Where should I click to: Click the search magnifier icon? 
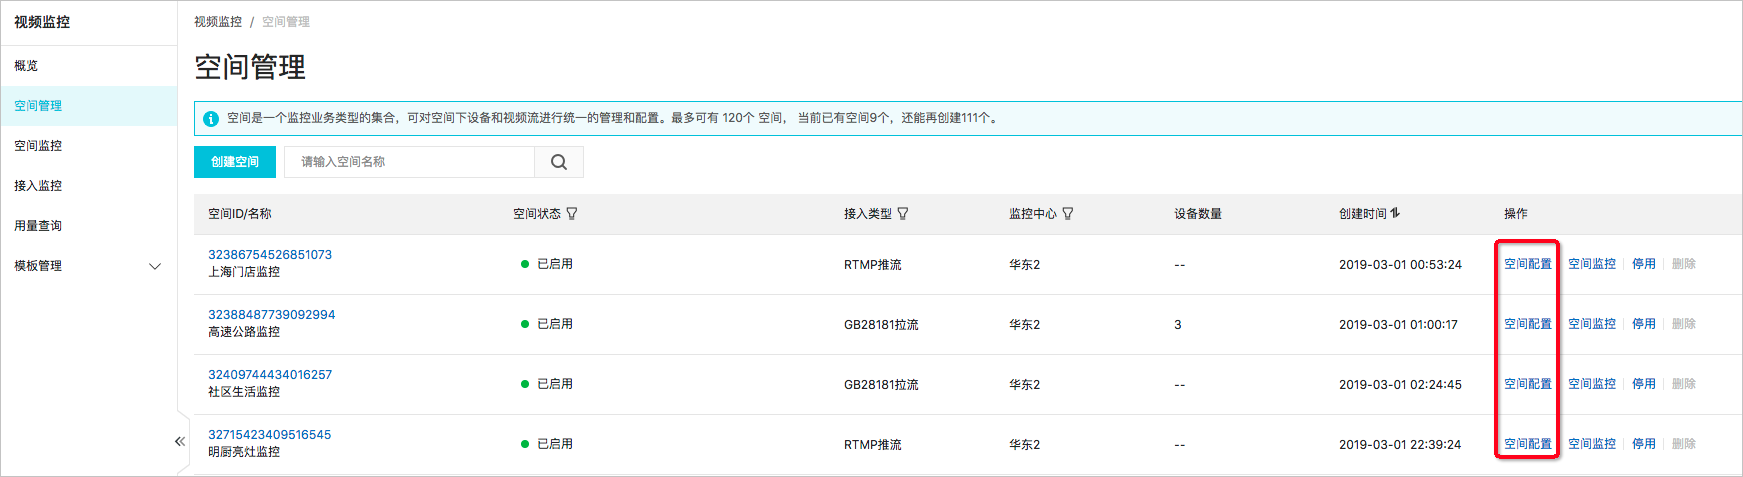(x=559, y=162)
